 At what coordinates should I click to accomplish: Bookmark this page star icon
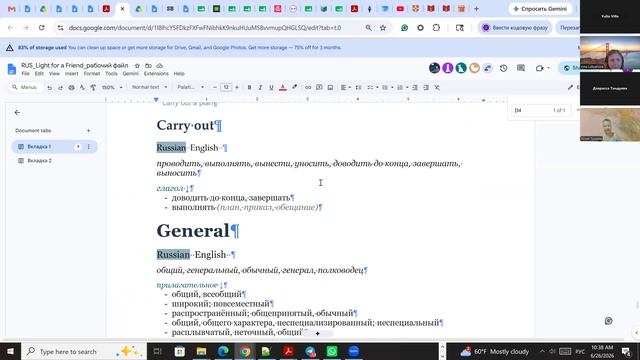(383, 28)
